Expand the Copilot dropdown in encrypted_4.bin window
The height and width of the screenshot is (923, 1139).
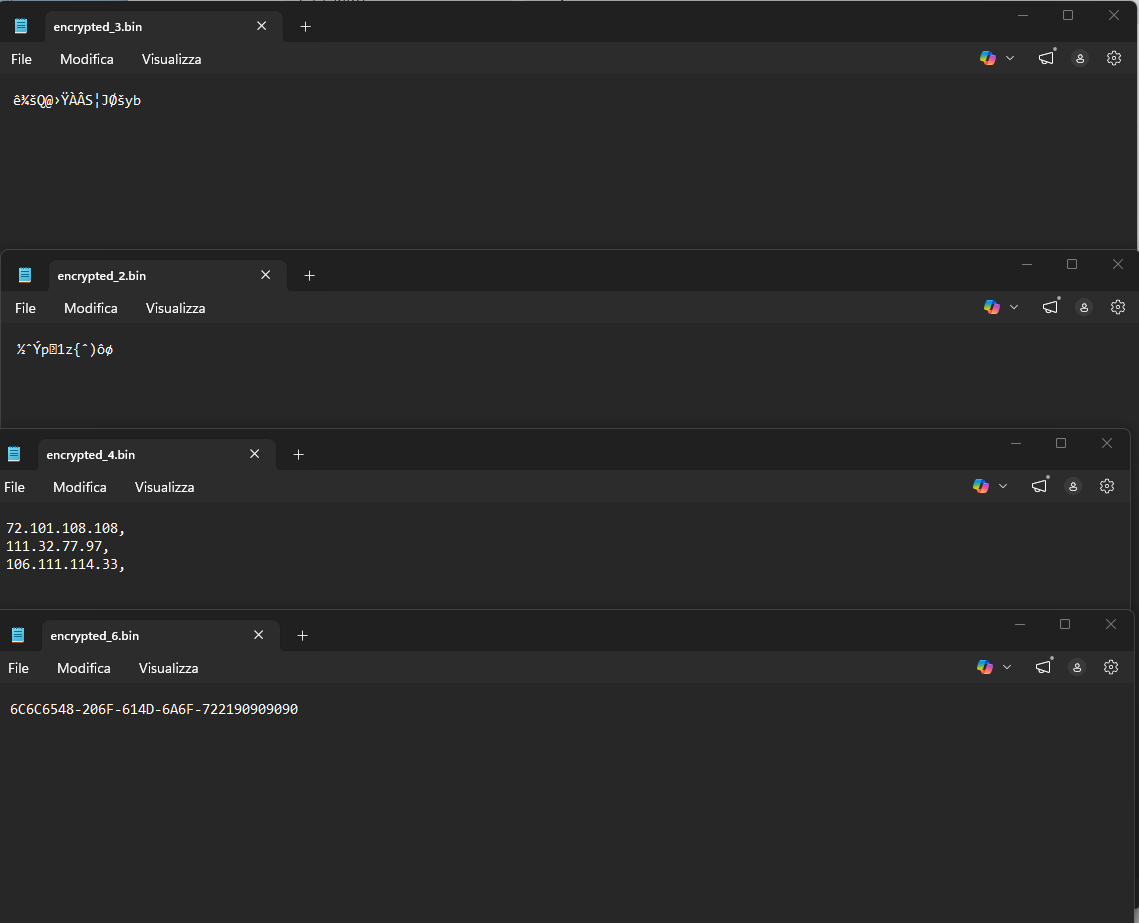click(x=1002, y=486)
